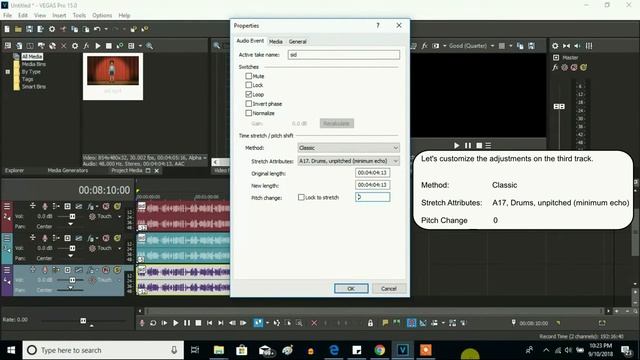This screenshot has width=640, height=360.
Task: Open the Stretch Attributes dropdown
Action: point(349,161)
